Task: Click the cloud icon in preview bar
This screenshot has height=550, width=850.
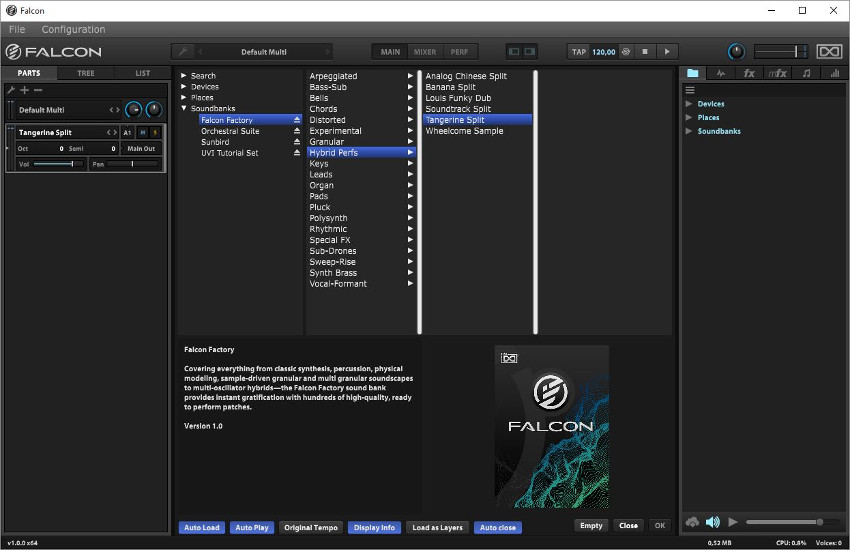Action: (692, 522)
